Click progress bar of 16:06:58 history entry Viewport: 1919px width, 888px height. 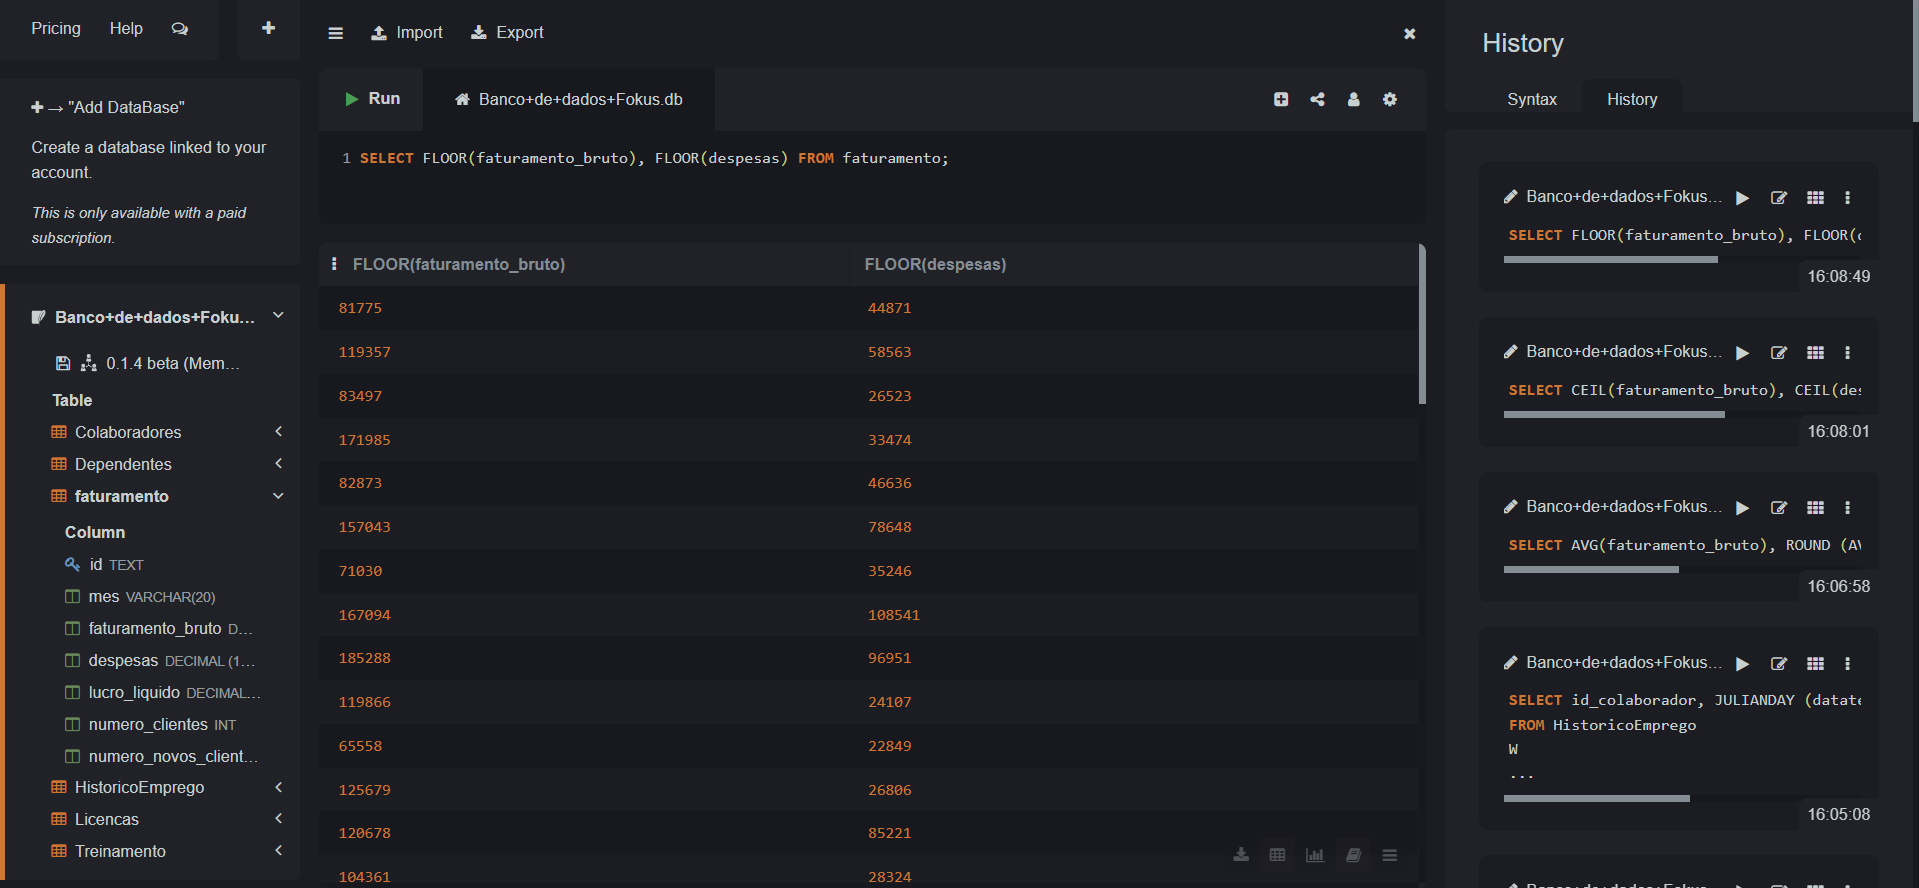coord(1591,569)
